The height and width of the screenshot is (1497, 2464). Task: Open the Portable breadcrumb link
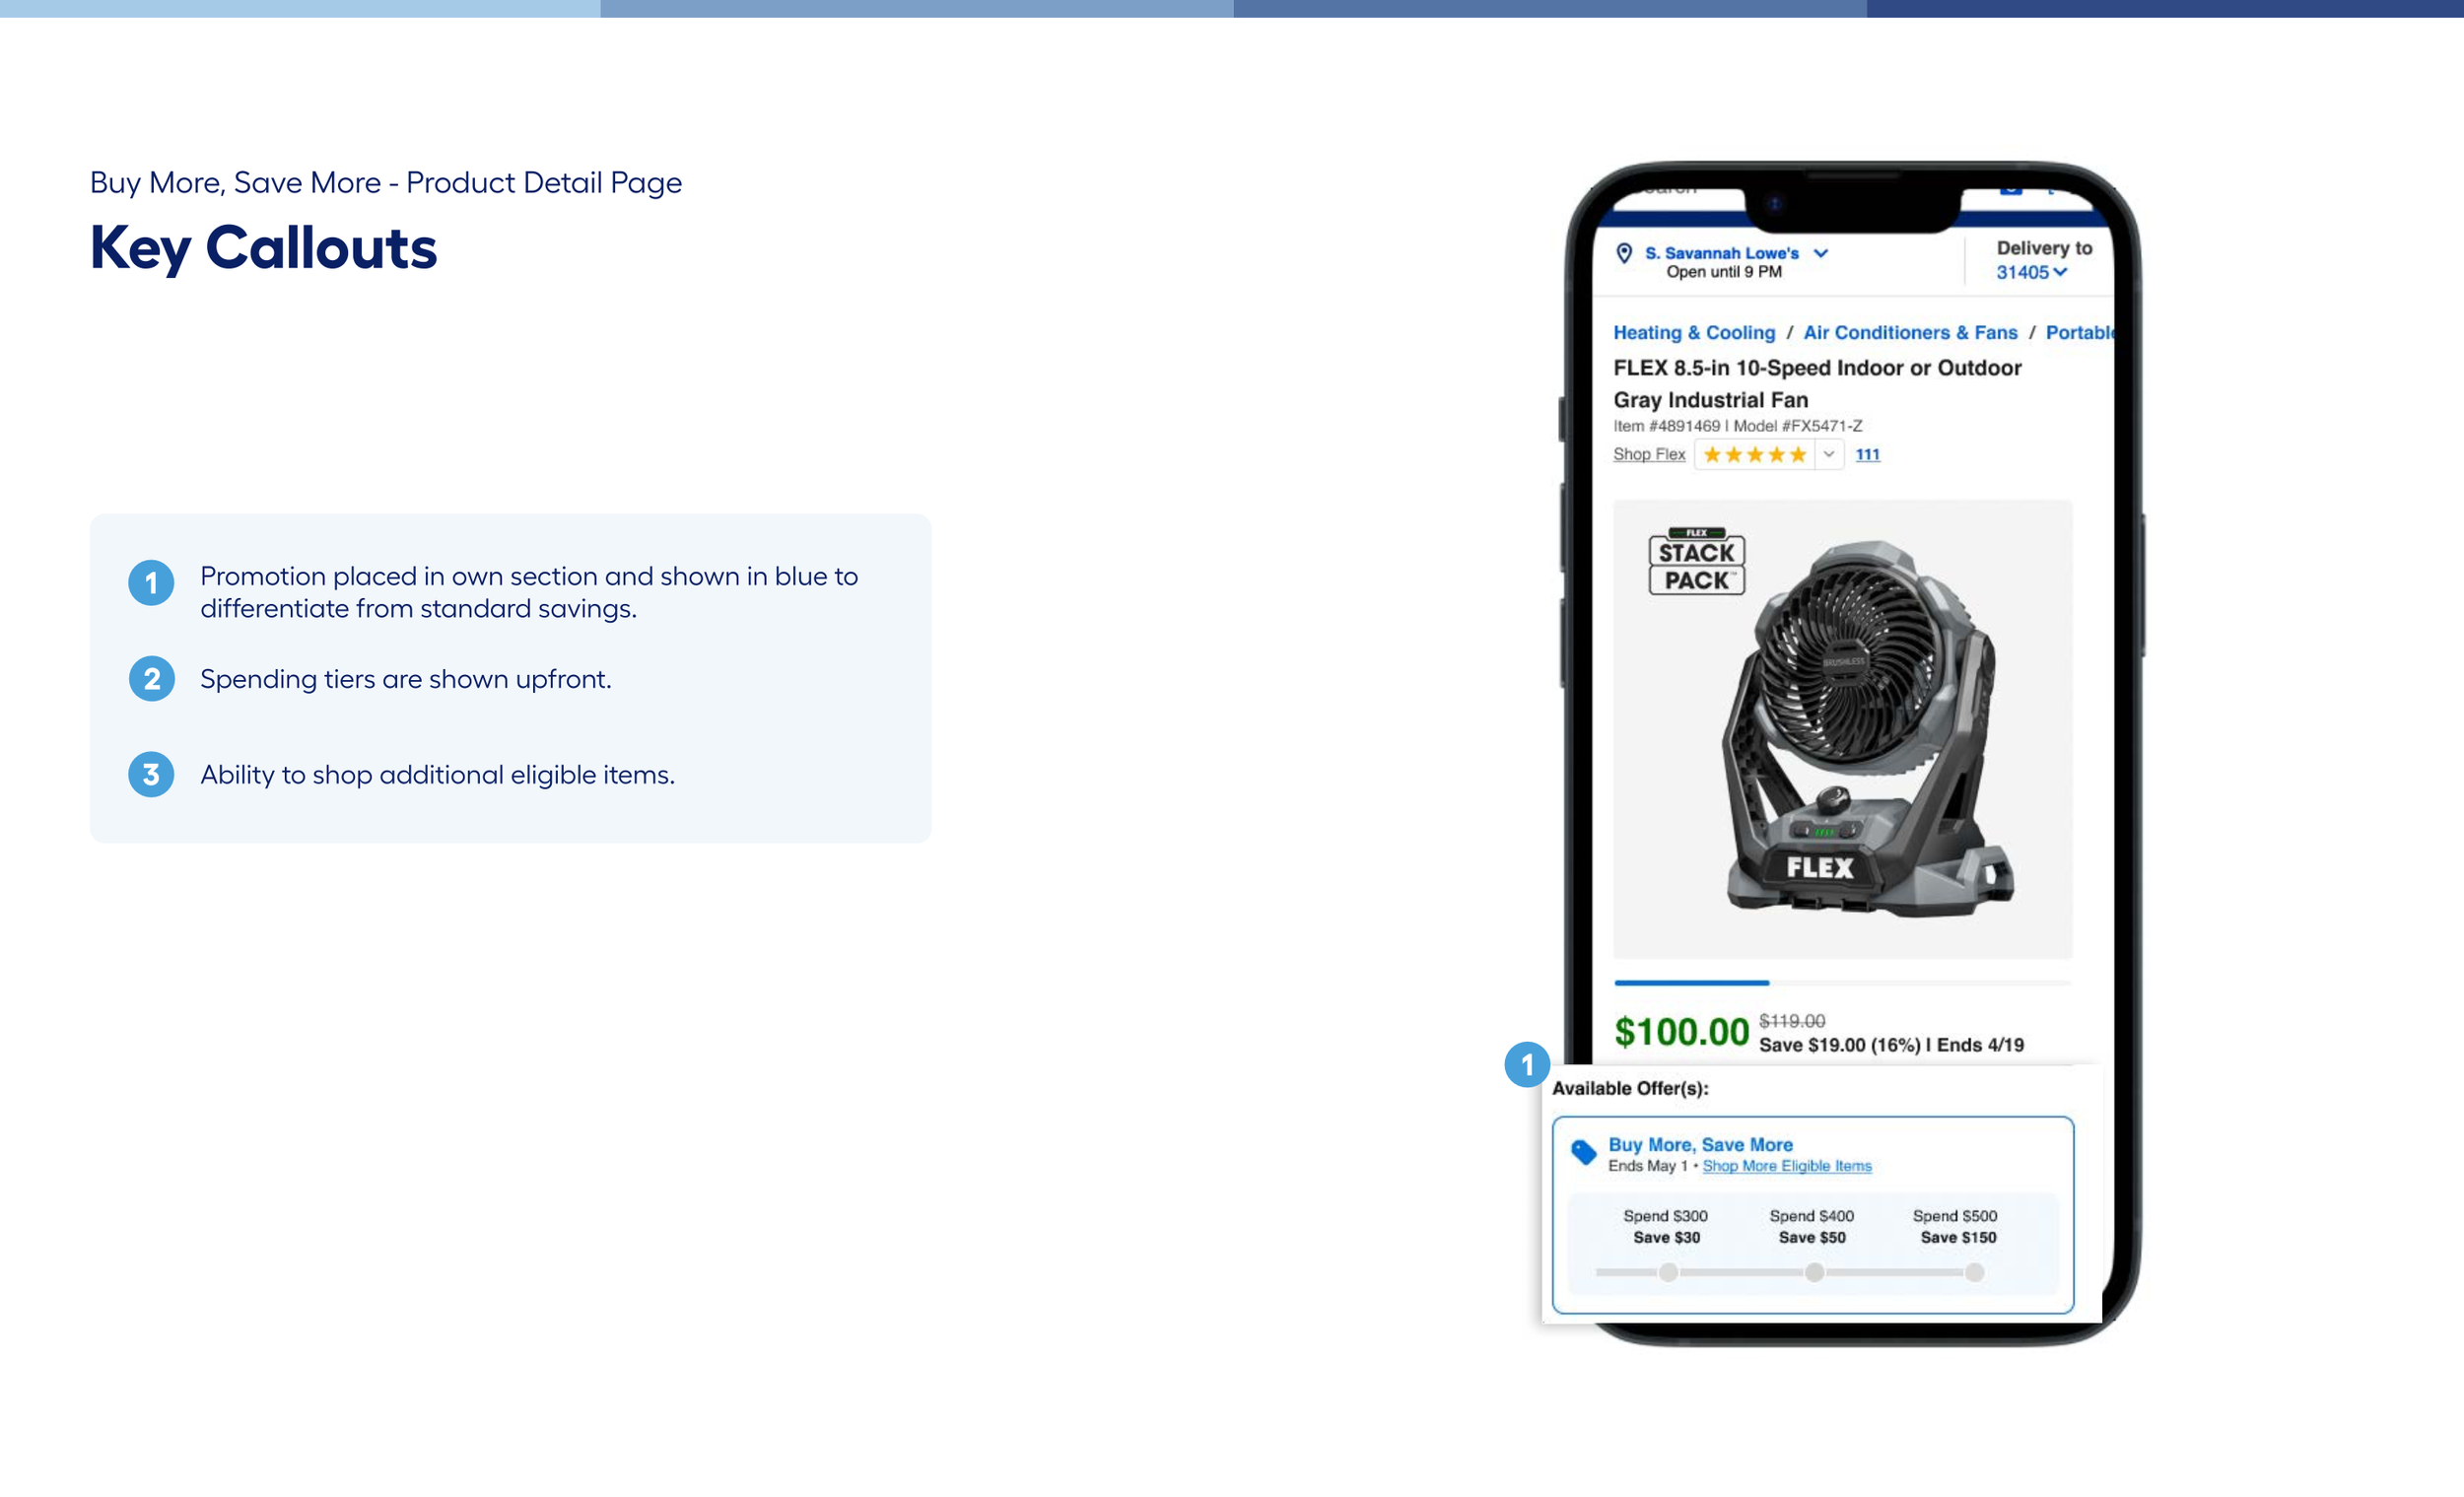pos(2079,333)
